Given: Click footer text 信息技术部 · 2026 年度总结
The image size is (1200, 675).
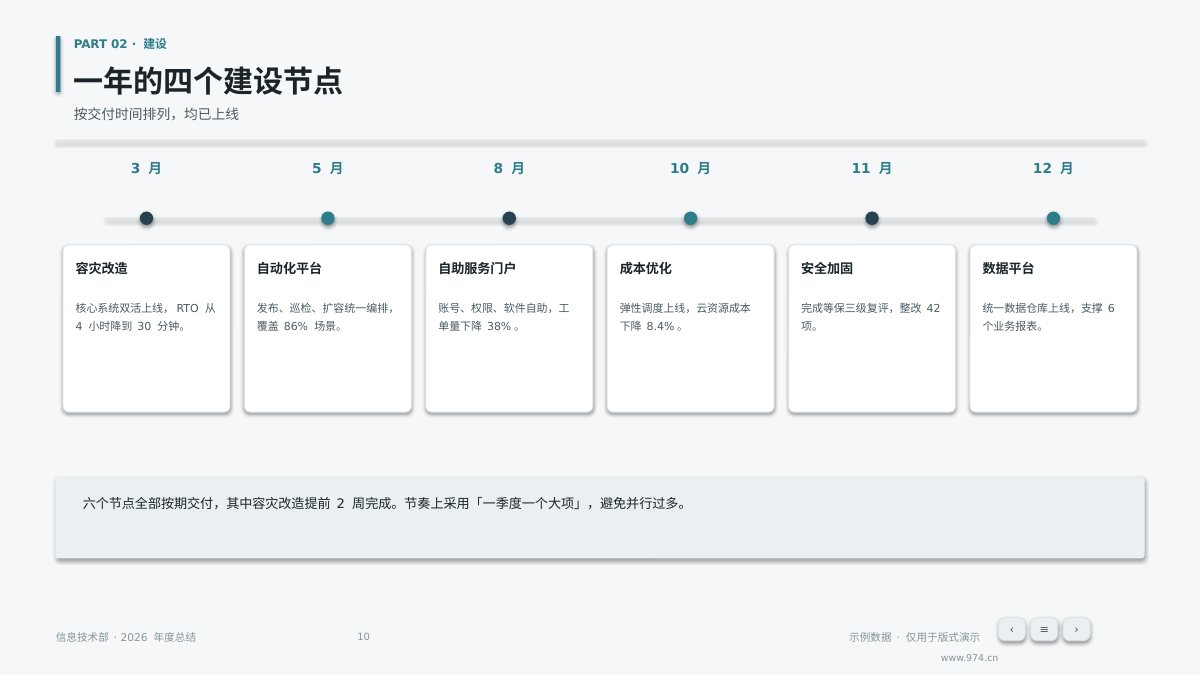Looking at the screenshot, I should tap(126, 637).
